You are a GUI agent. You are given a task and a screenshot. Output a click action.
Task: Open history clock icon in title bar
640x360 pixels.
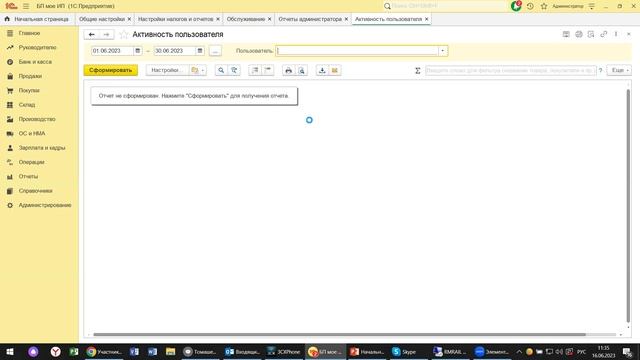(x=530, y=6)
